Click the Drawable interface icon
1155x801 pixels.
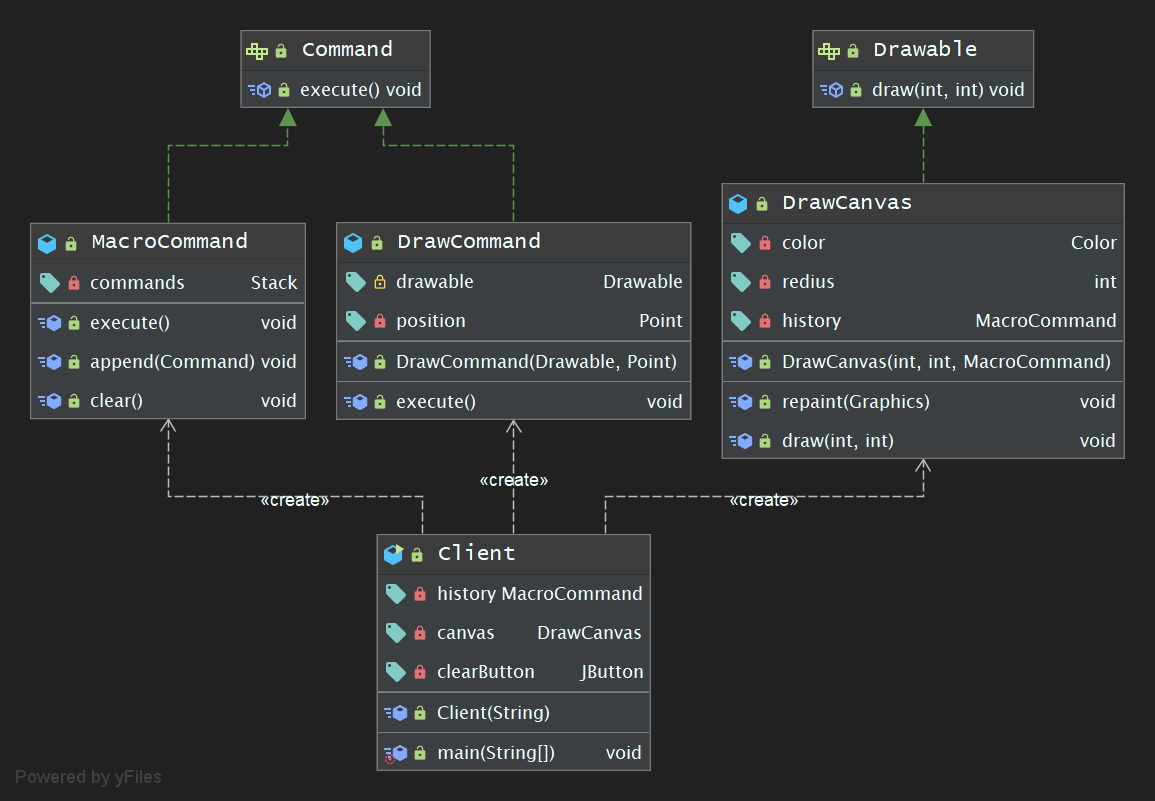(x=828, y=50)
